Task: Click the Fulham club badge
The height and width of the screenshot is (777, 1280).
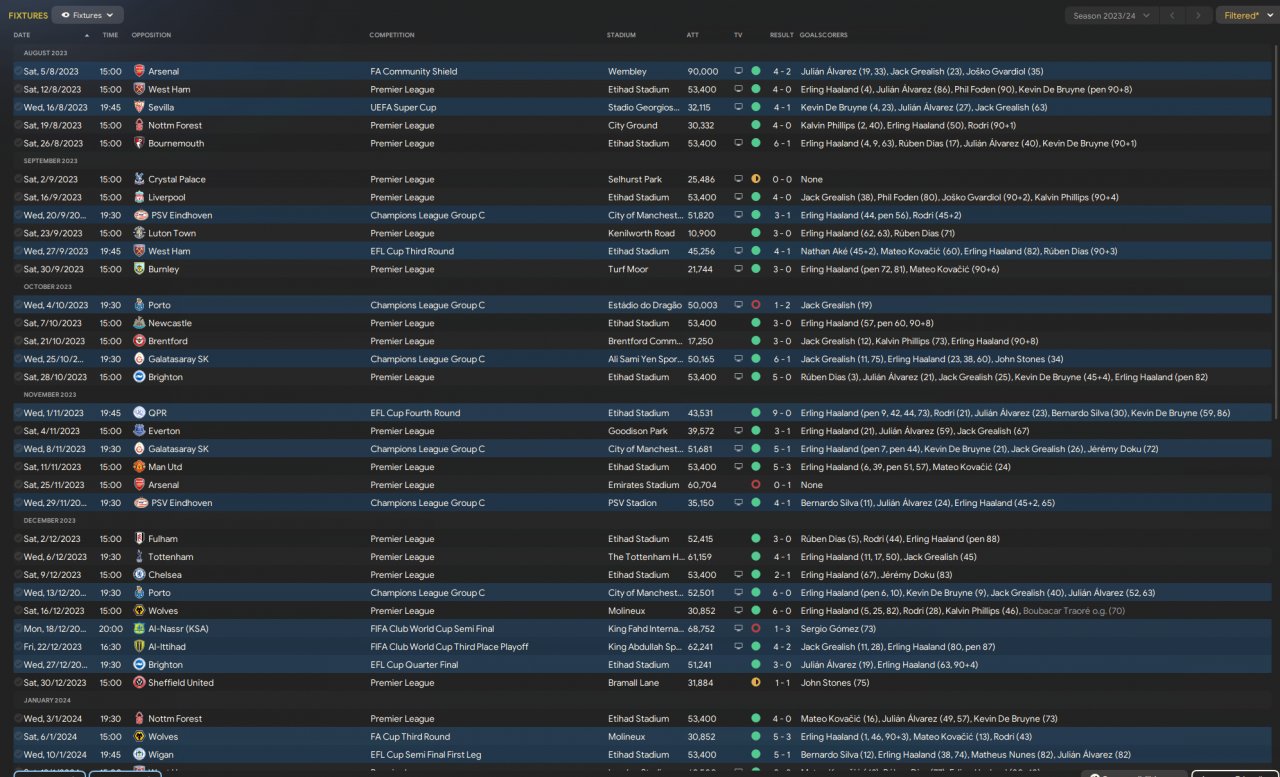Action: click(x=139, y=540)
